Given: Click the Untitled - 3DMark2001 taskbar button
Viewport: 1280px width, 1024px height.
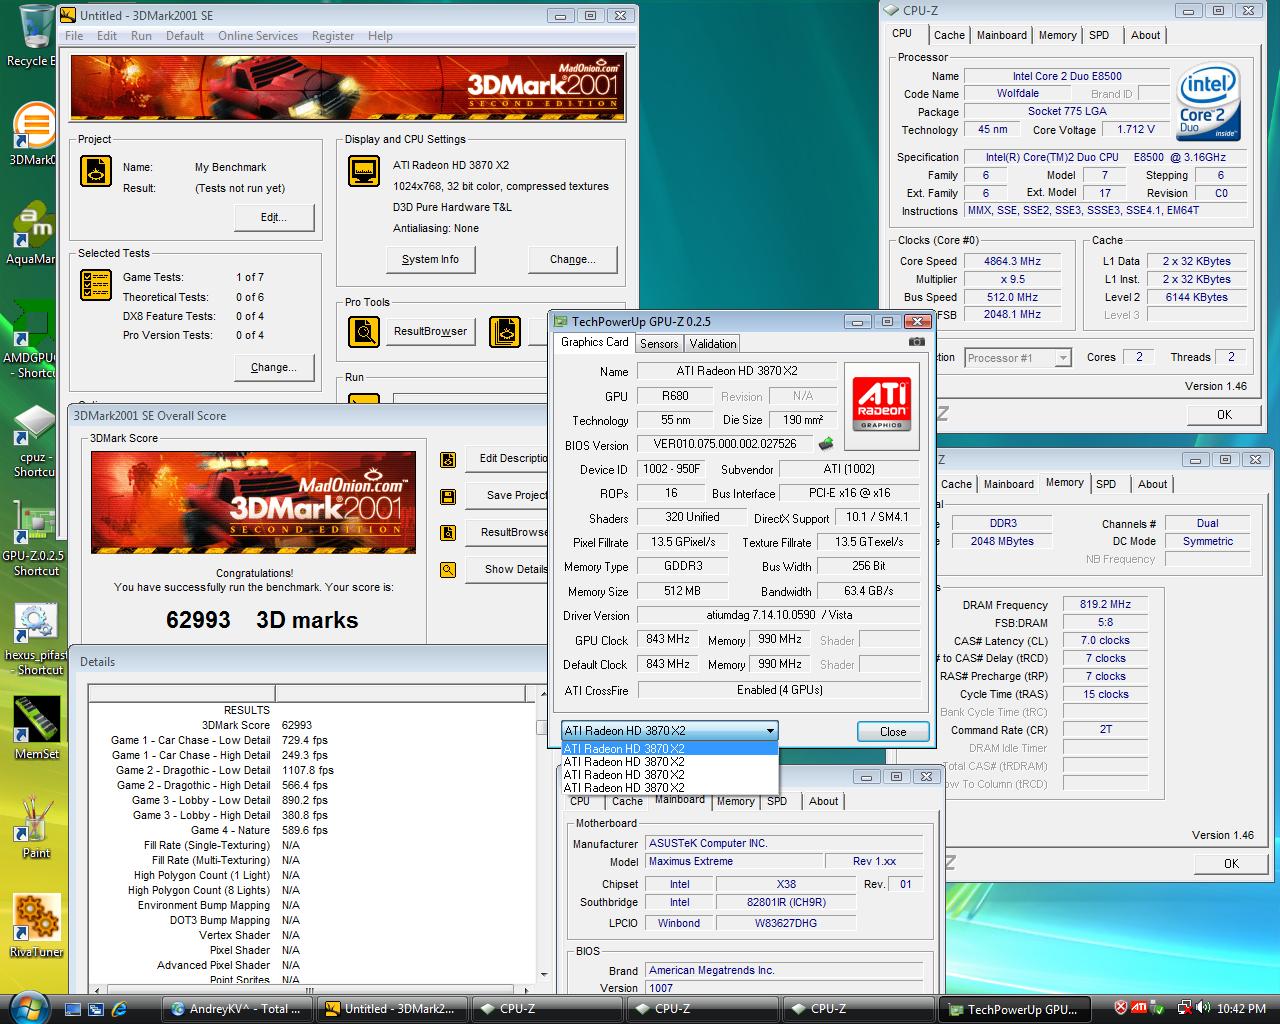Looking at the screenshot, I should (x=393, y=1009).
